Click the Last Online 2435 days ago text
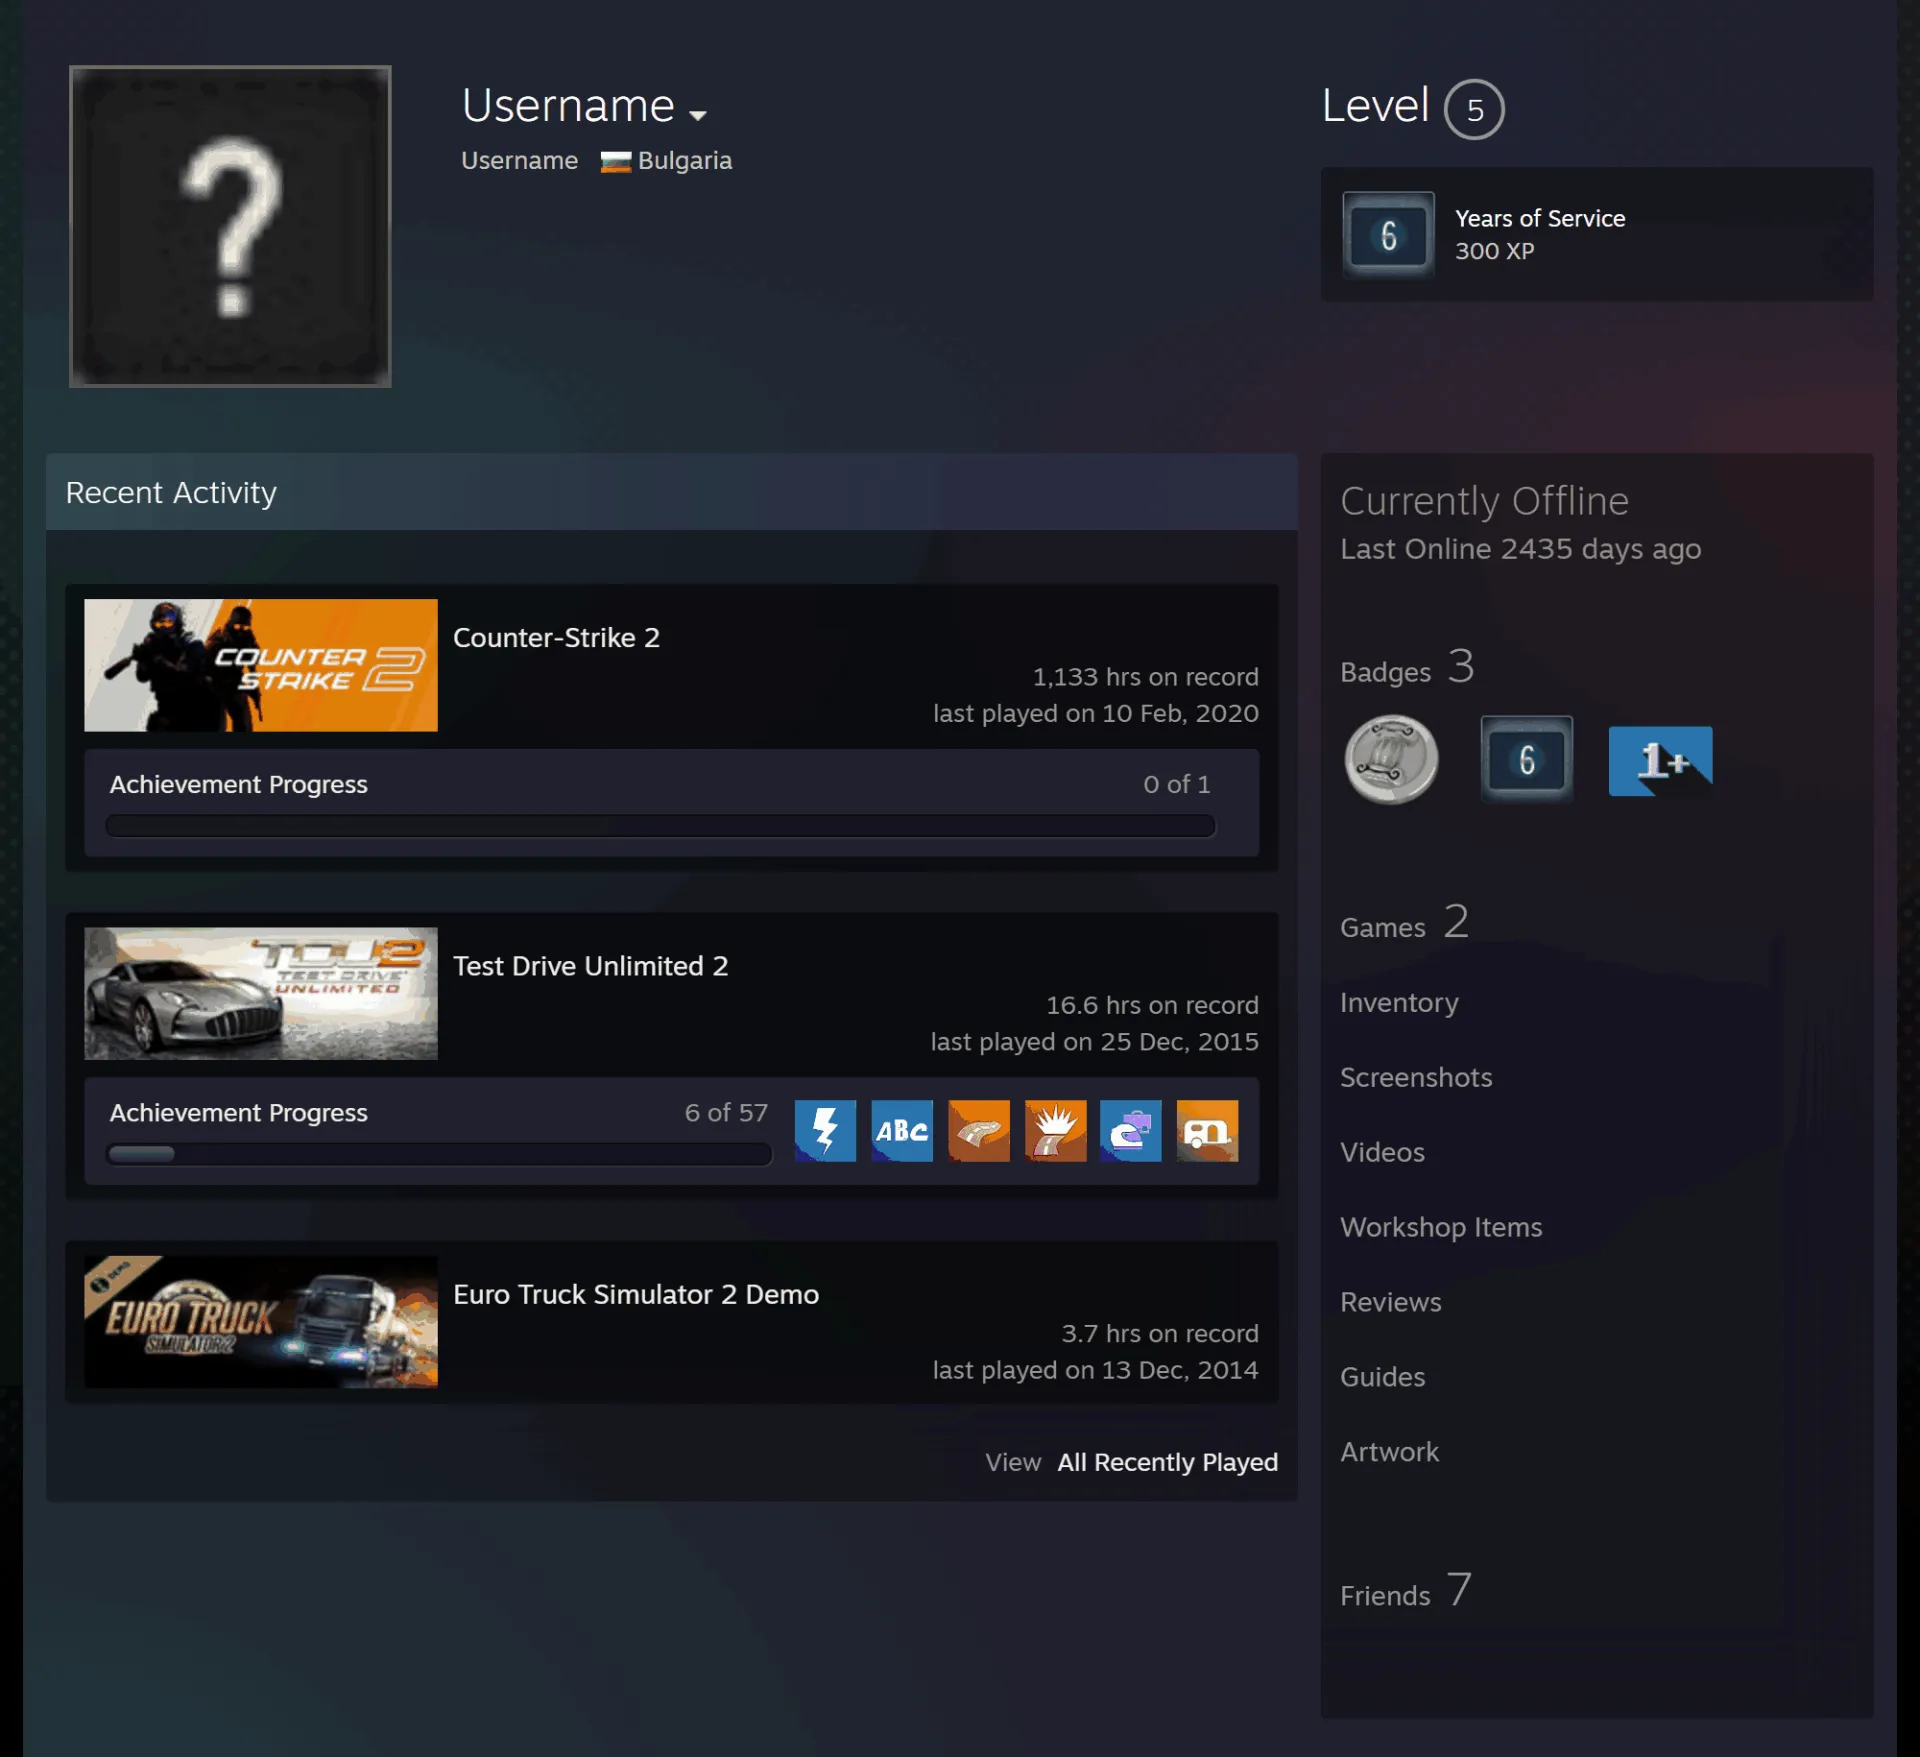Screen dimensions: 1920x1757 pyautogui.click(x=1520, y=549)
